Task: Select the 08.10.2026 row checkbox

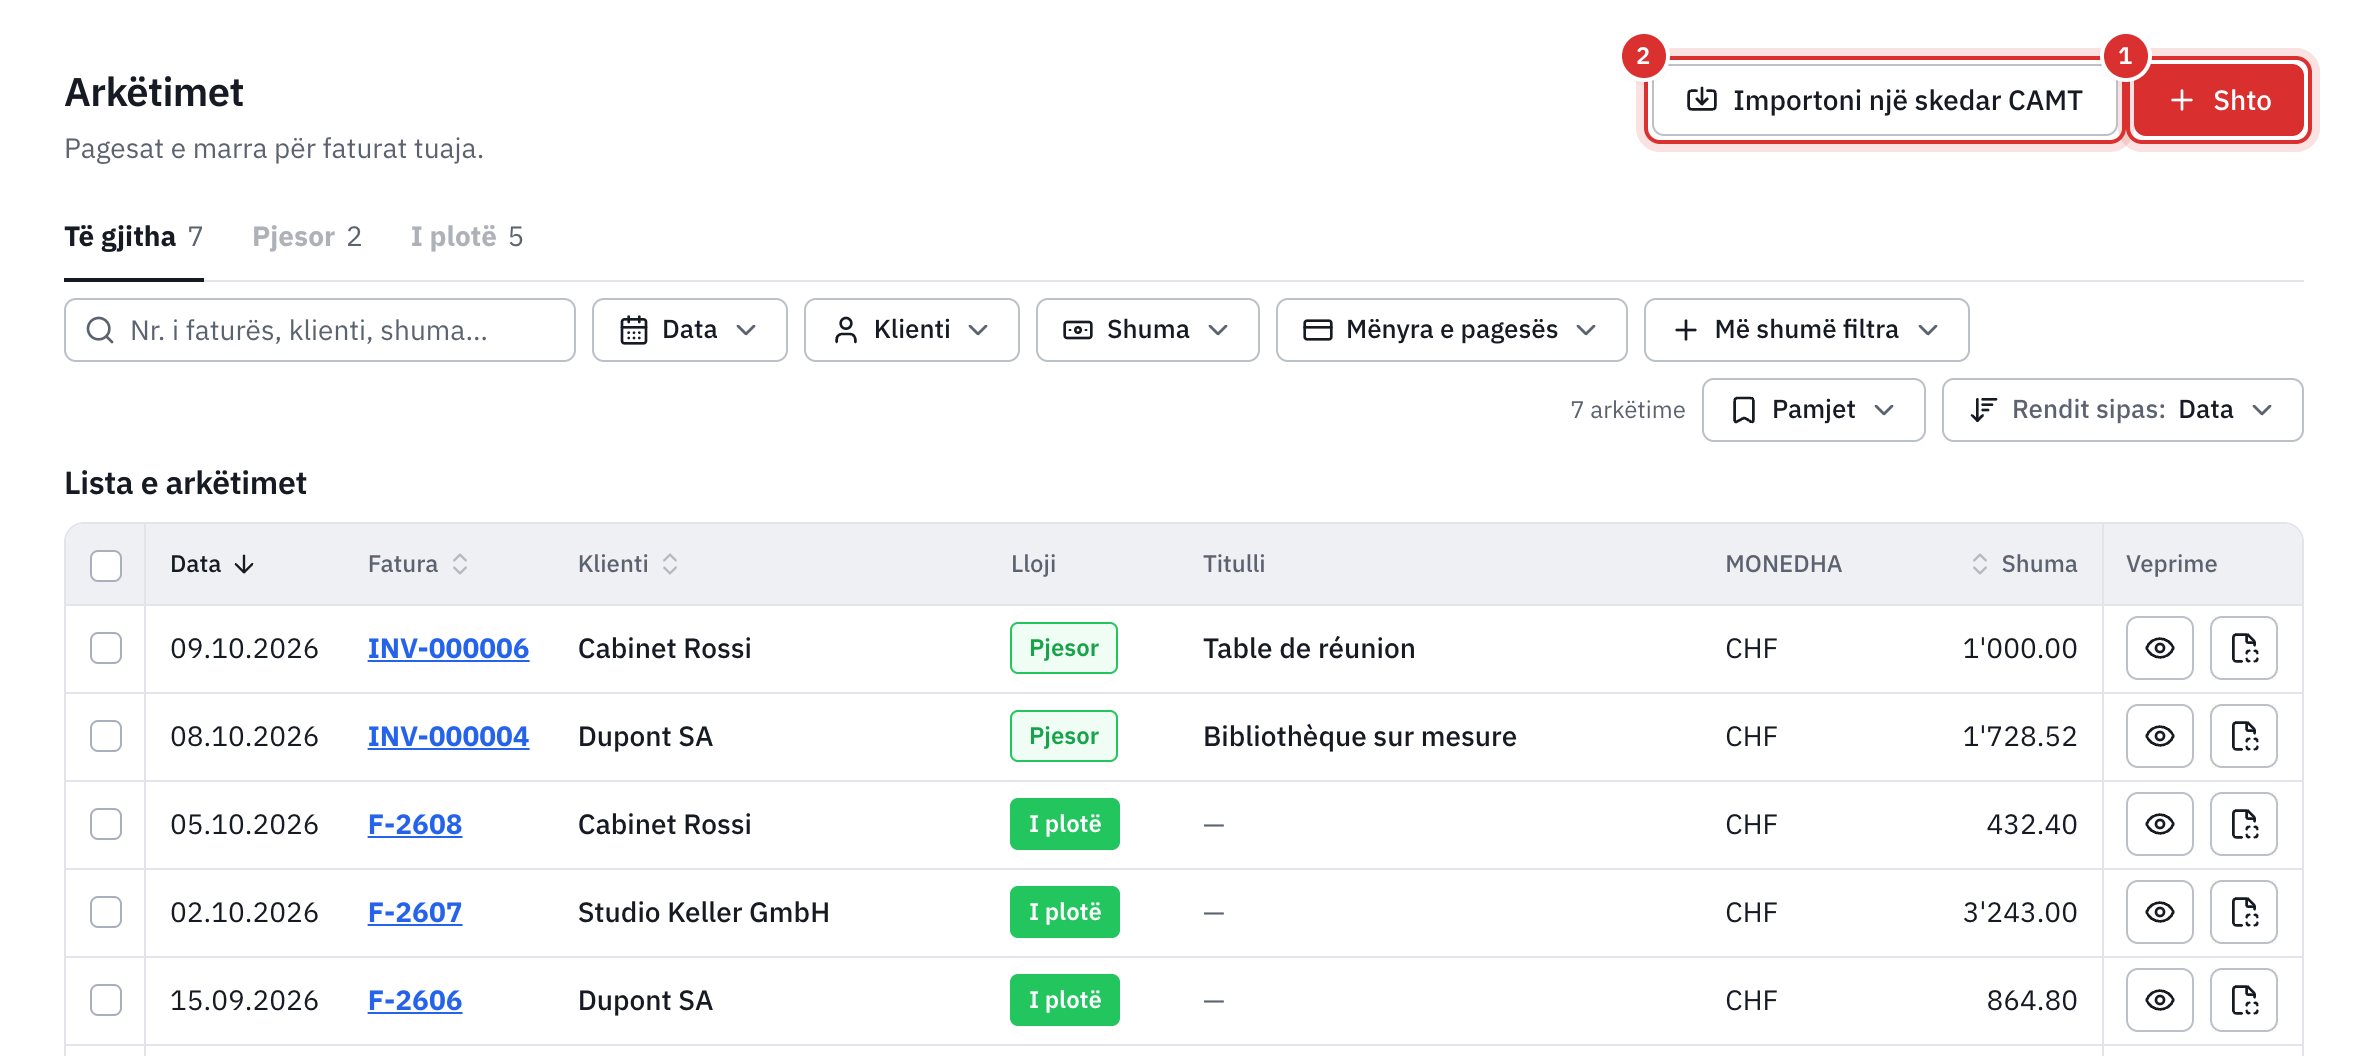Action: click(106, 736)
